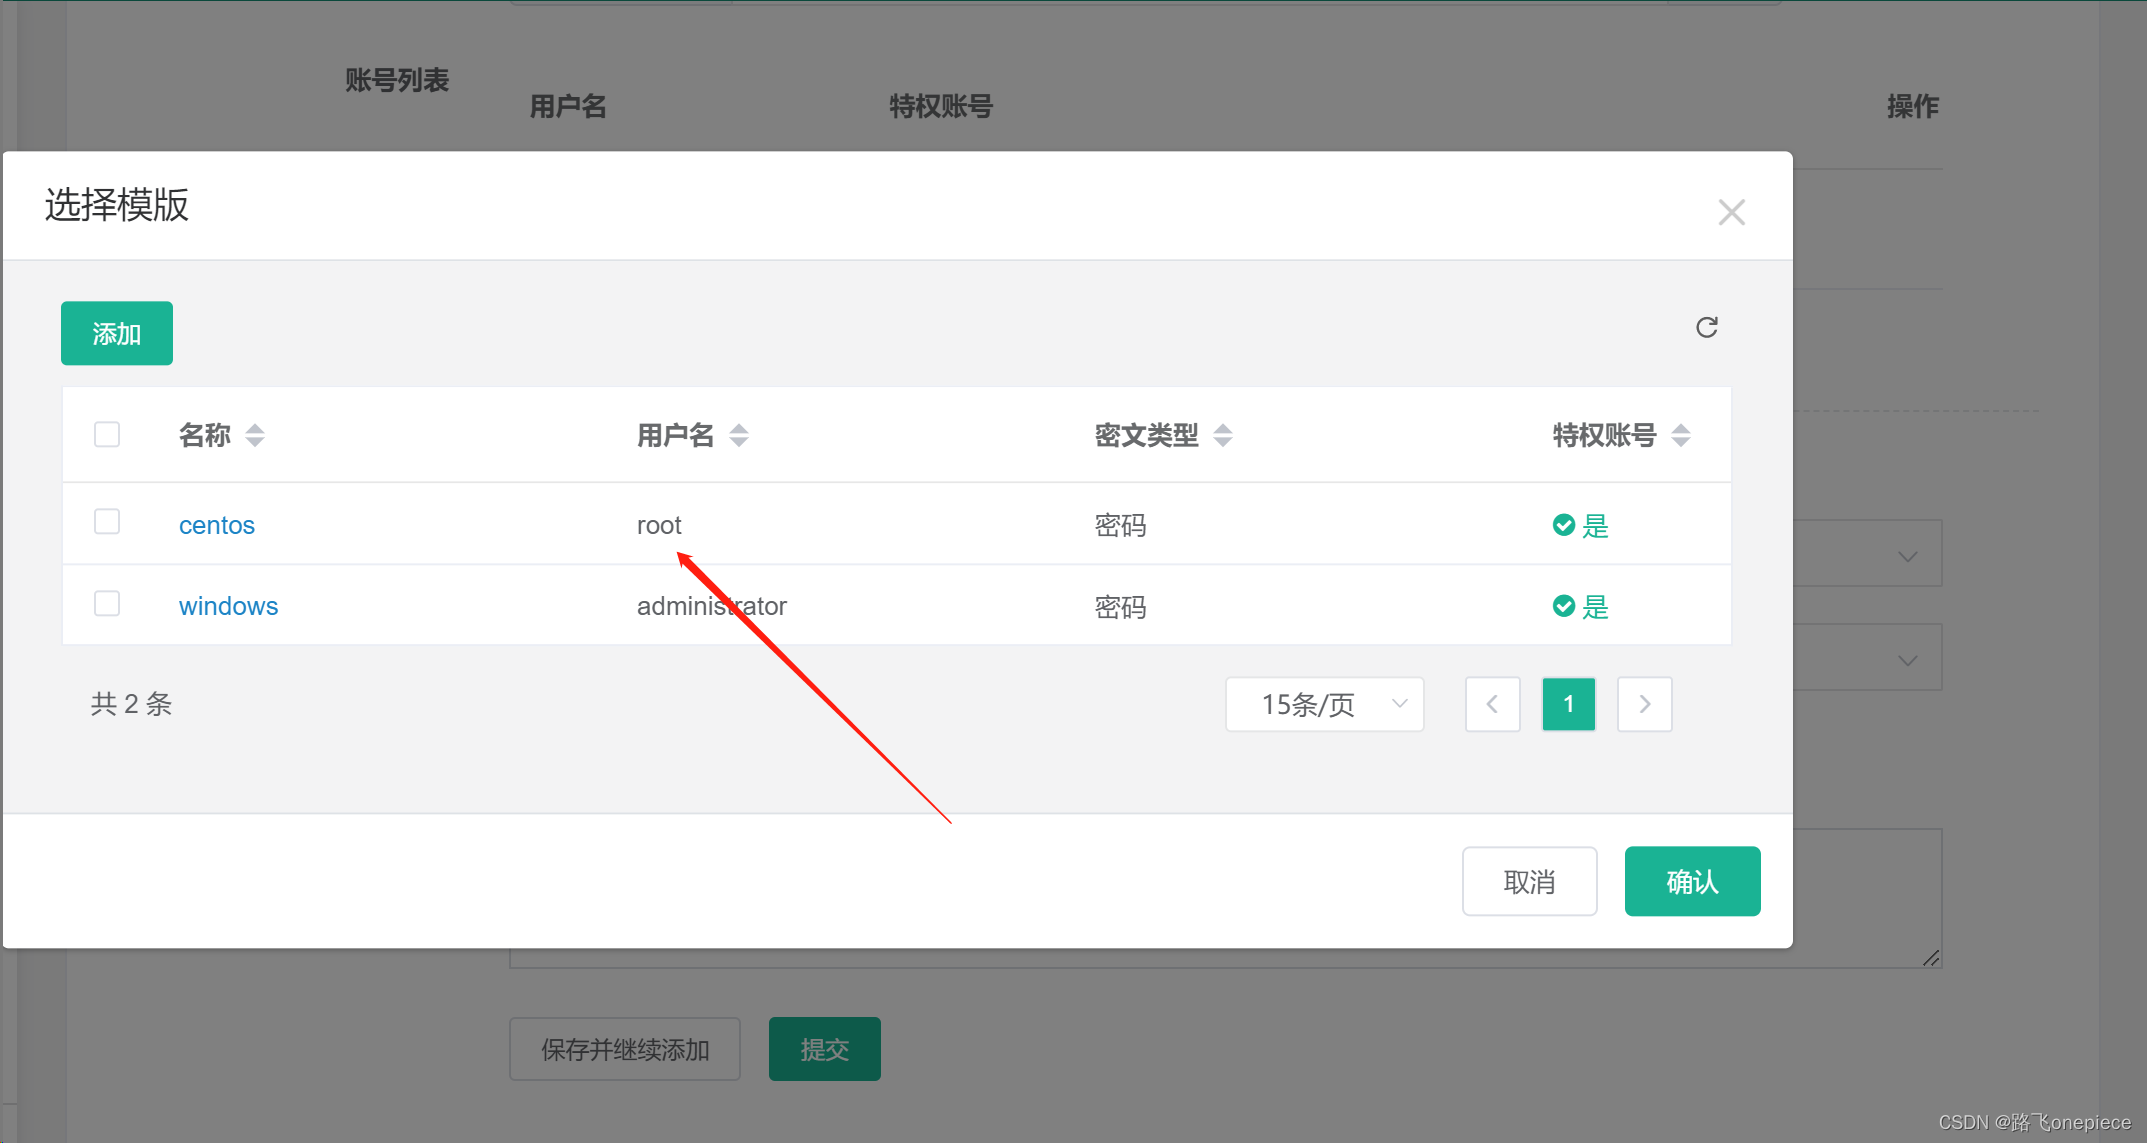This screenshot has height=1143, width=2147.
Task: Sort by 特权账号 column sort arrows
Action: (1680, 435)
